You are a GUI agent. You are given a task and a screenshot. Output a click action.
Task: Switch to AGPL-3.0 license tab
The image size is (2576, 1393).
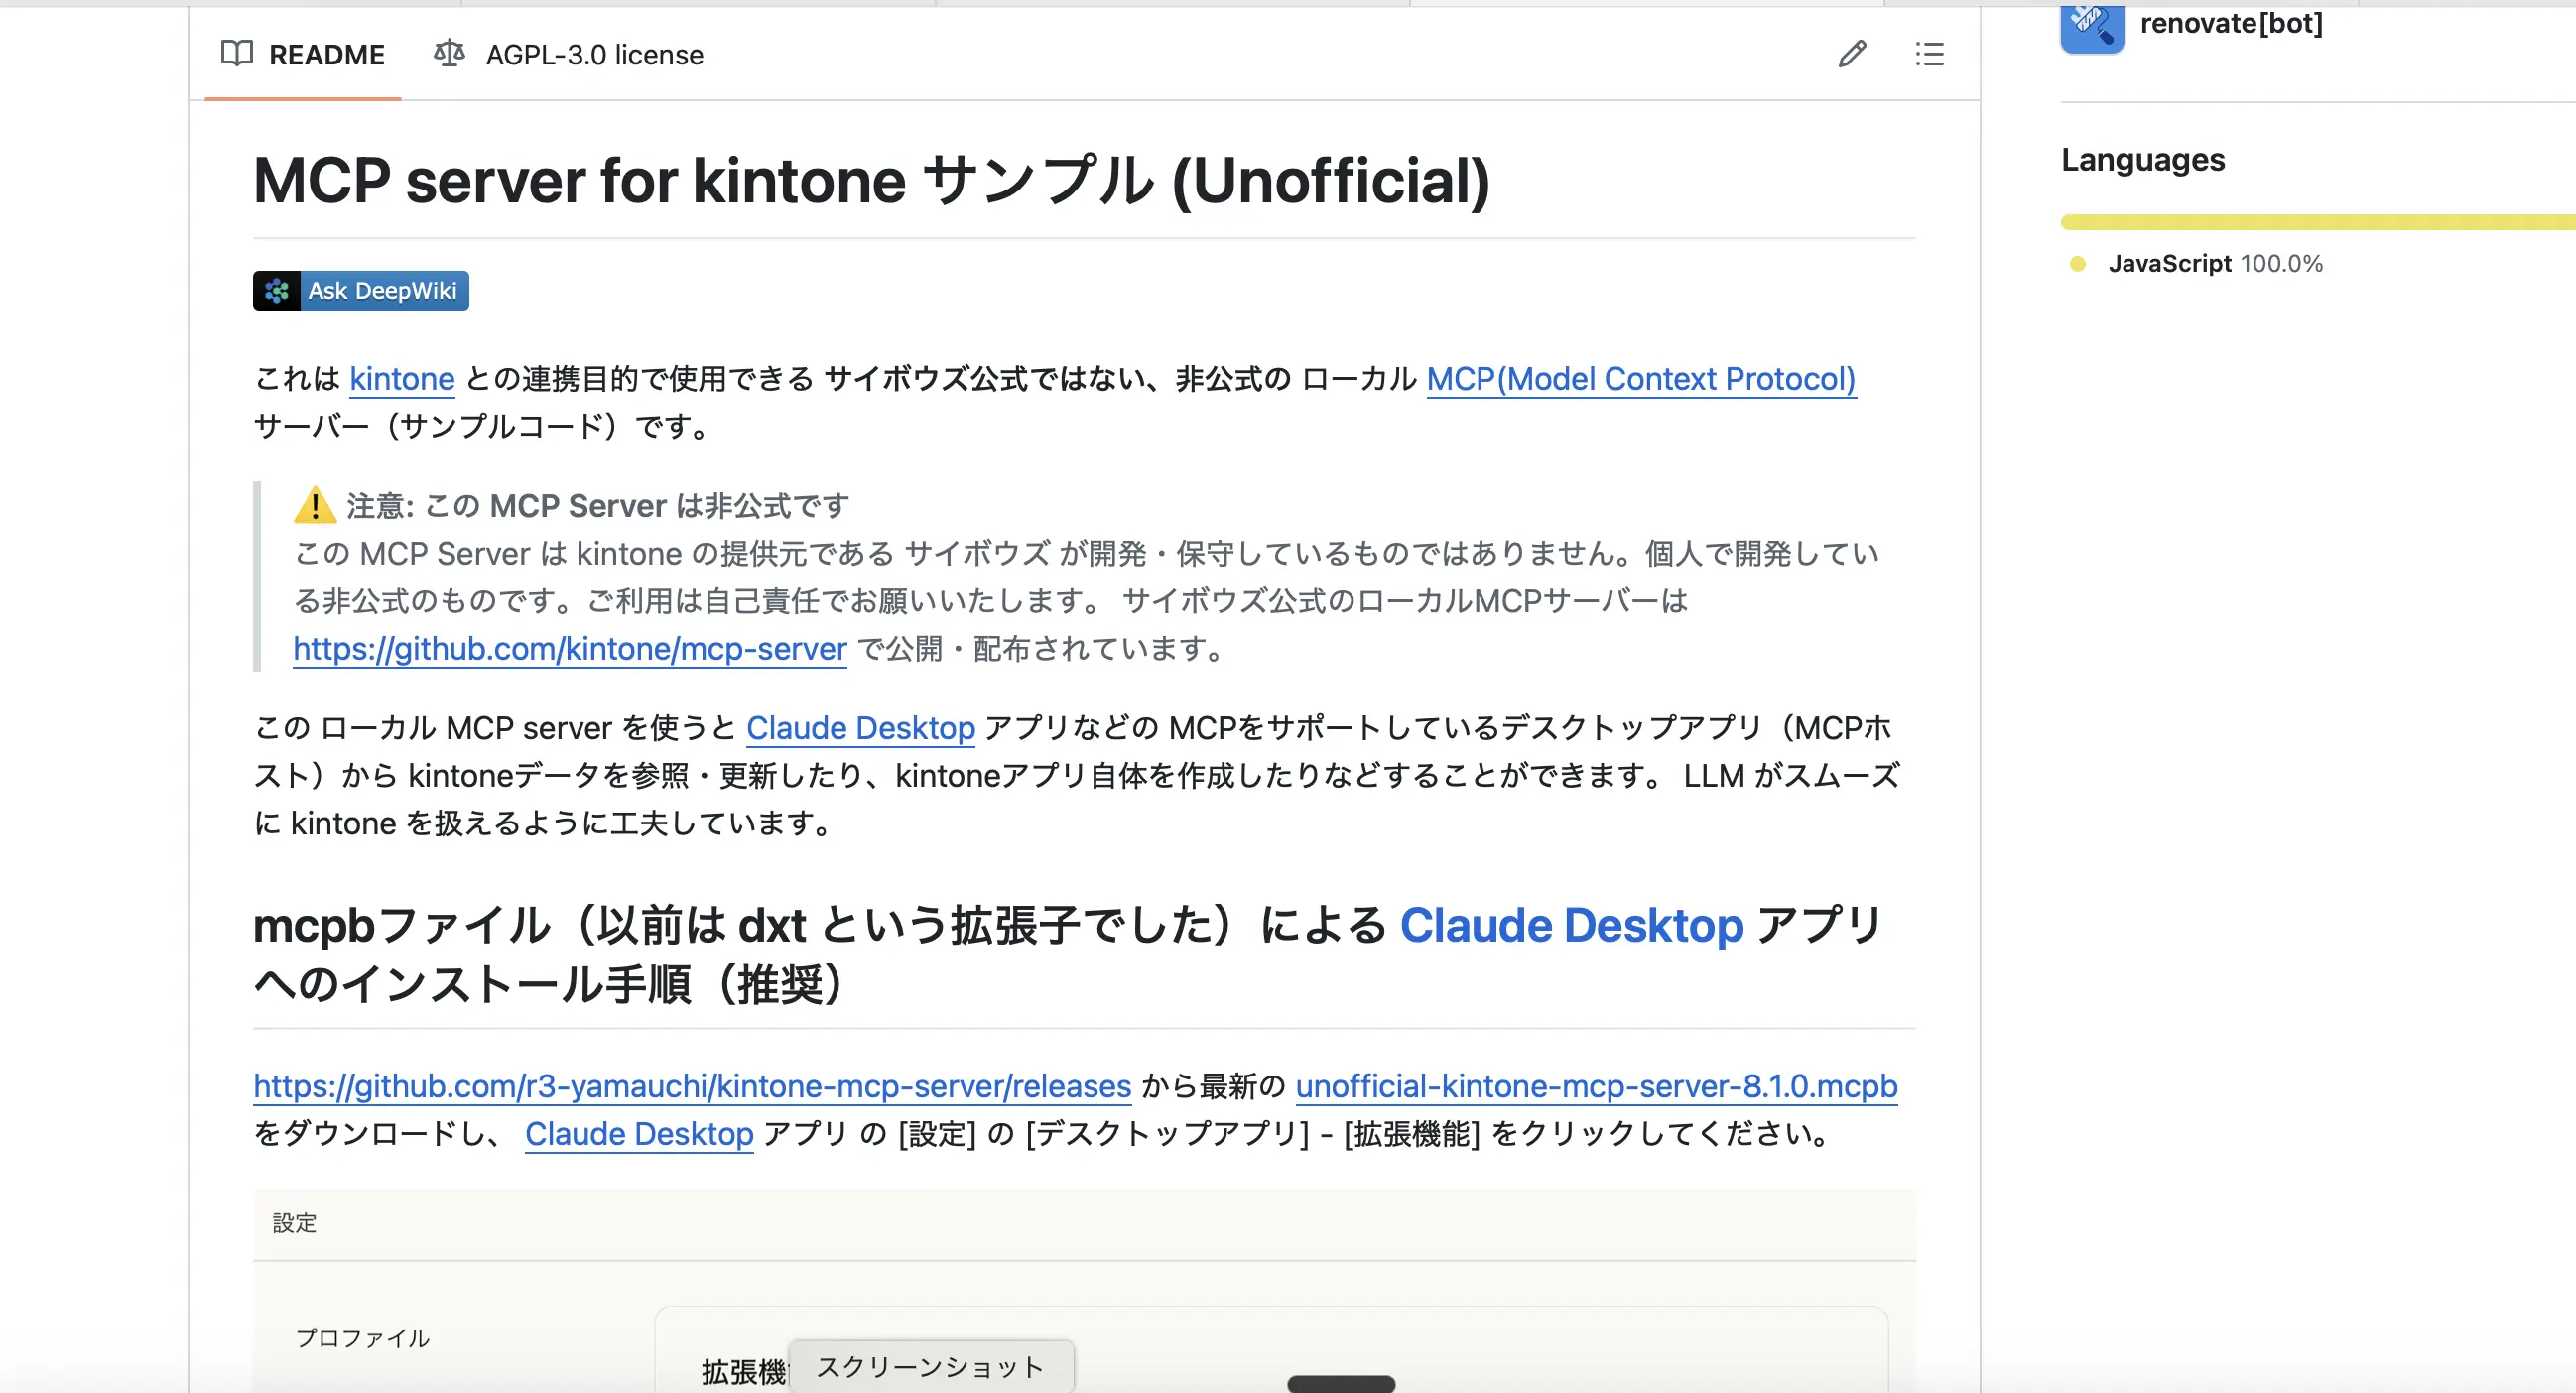coord(568,54)
